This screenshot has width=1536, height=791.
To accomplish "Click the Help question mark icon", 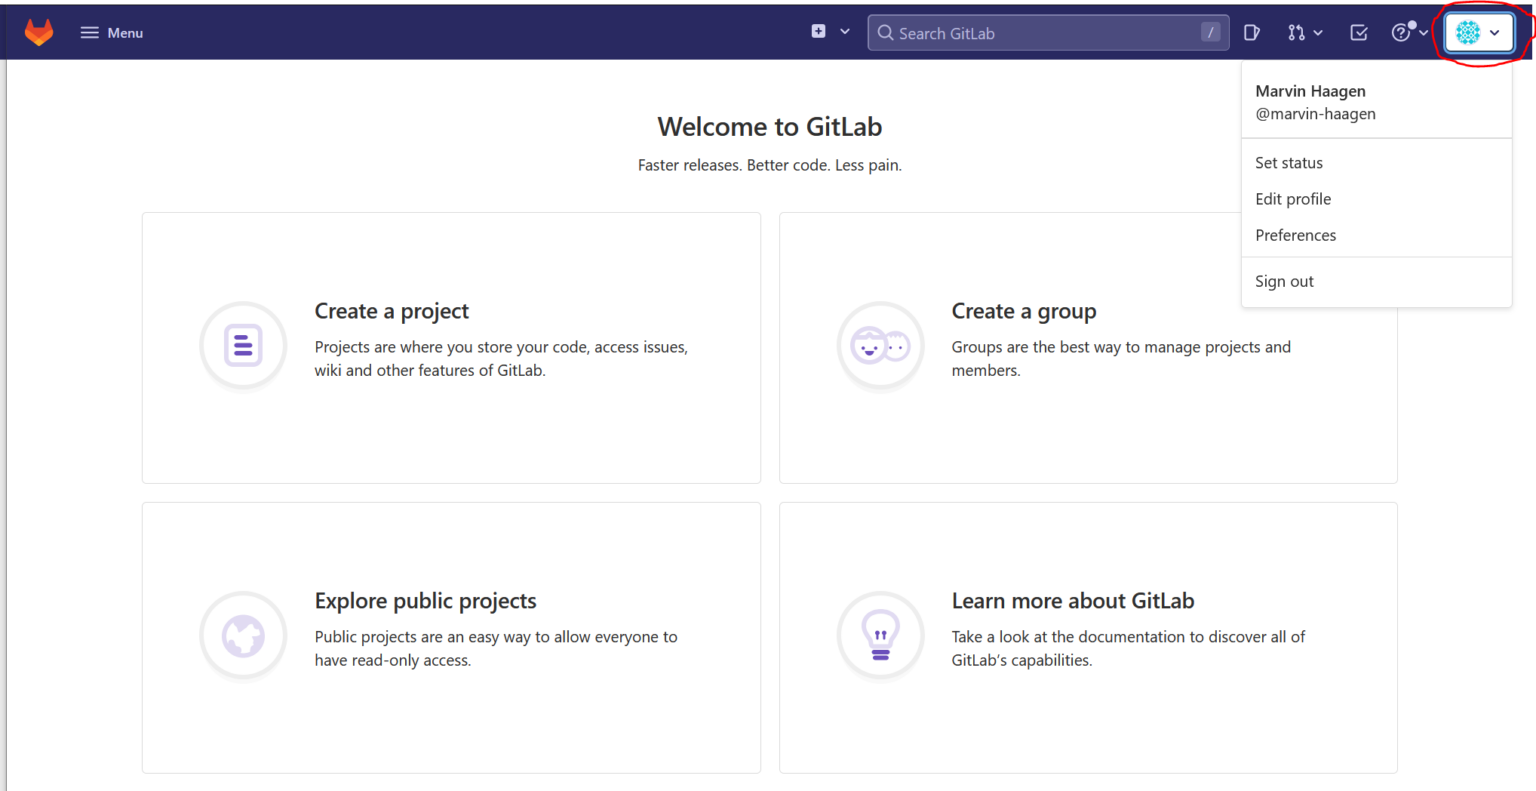I will click(x=1400, y=32).
